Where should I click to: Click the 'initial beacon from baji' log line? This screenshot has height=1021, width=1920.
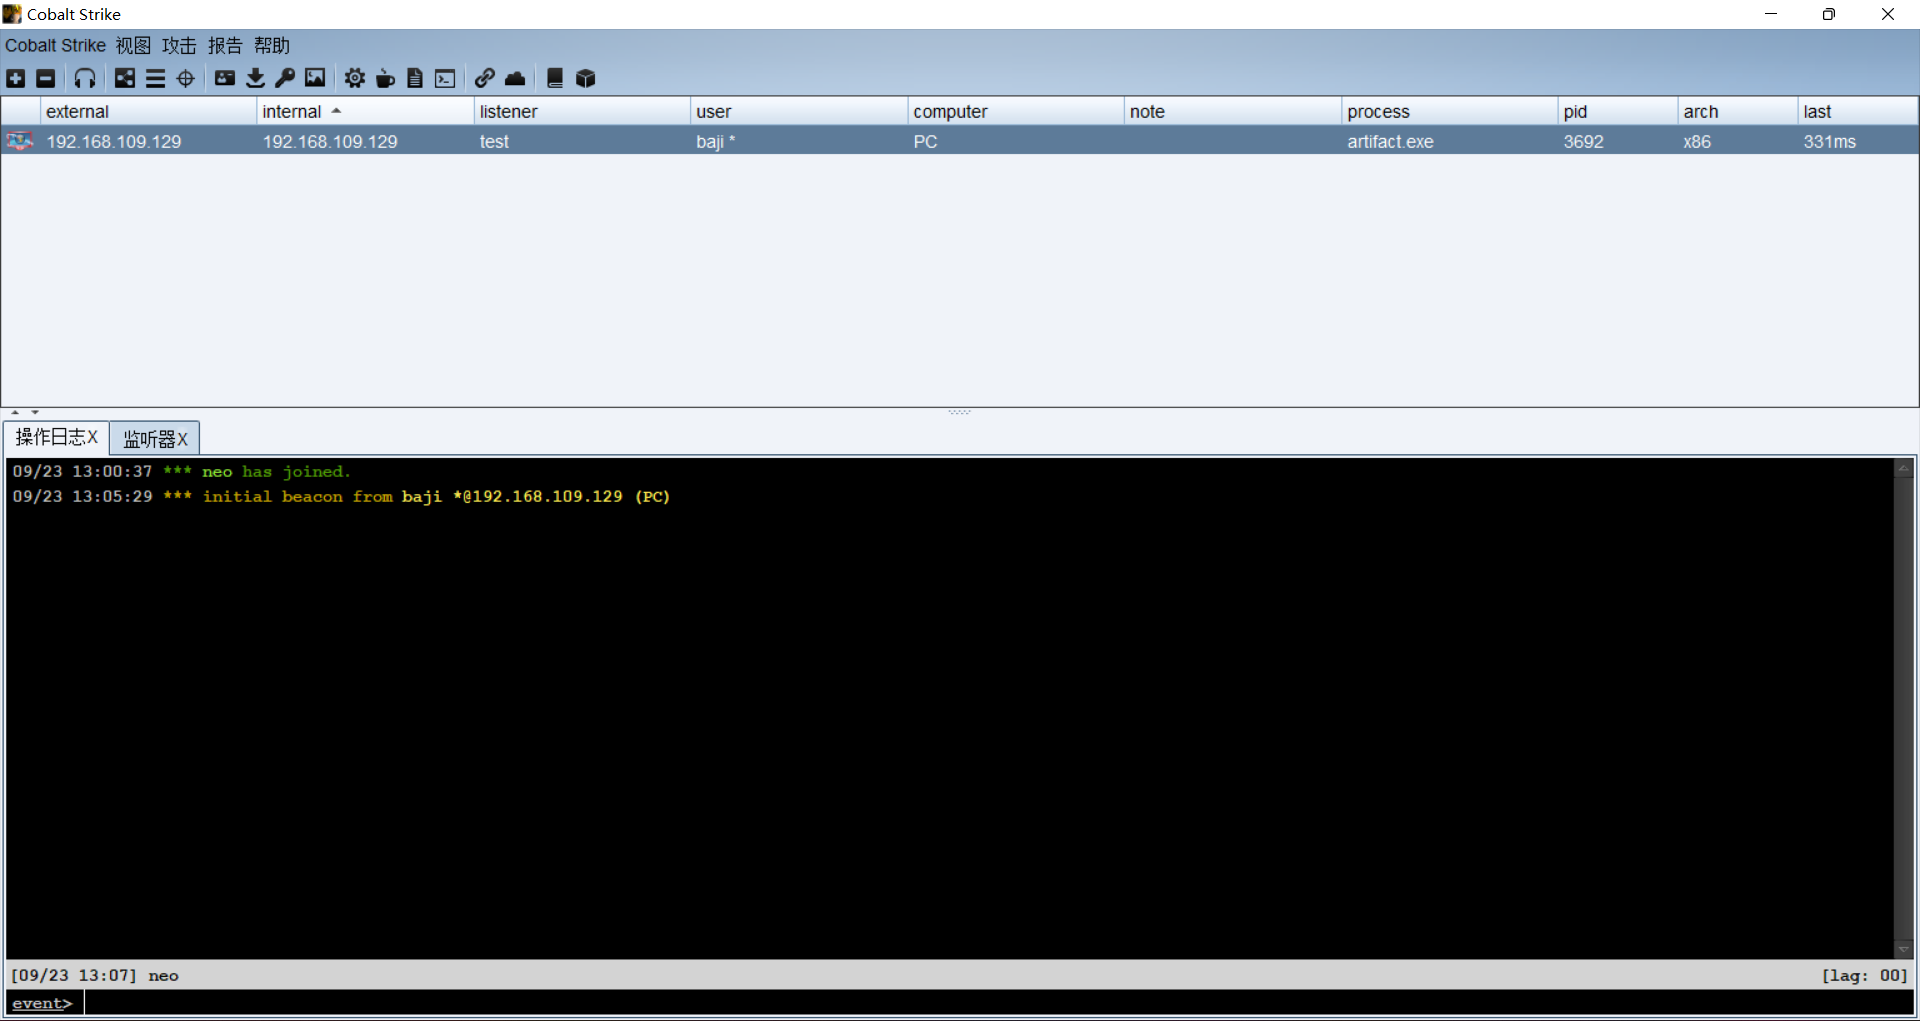[x=341, y=496]
